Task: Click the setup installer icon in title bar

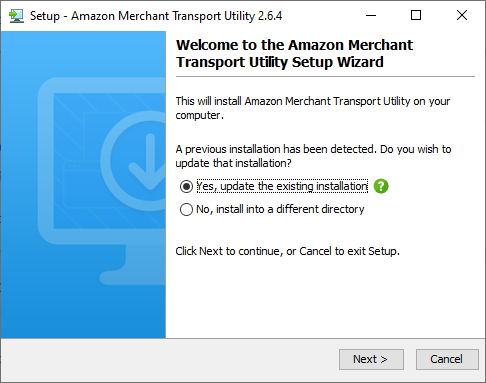Action: pos(16,16)
